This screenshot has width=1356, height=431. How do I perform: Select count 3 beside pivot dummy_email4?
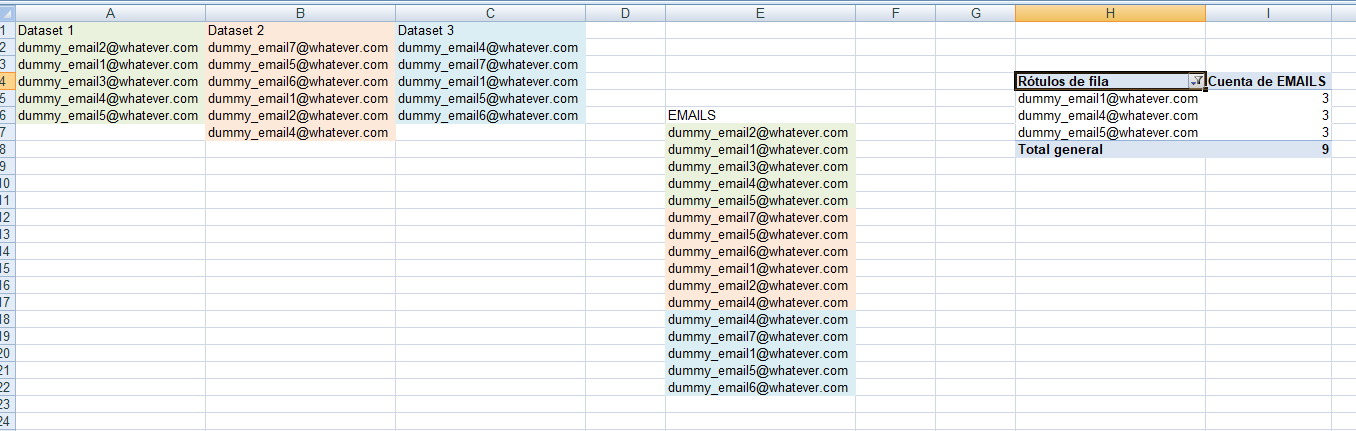tap(1268, 115)
